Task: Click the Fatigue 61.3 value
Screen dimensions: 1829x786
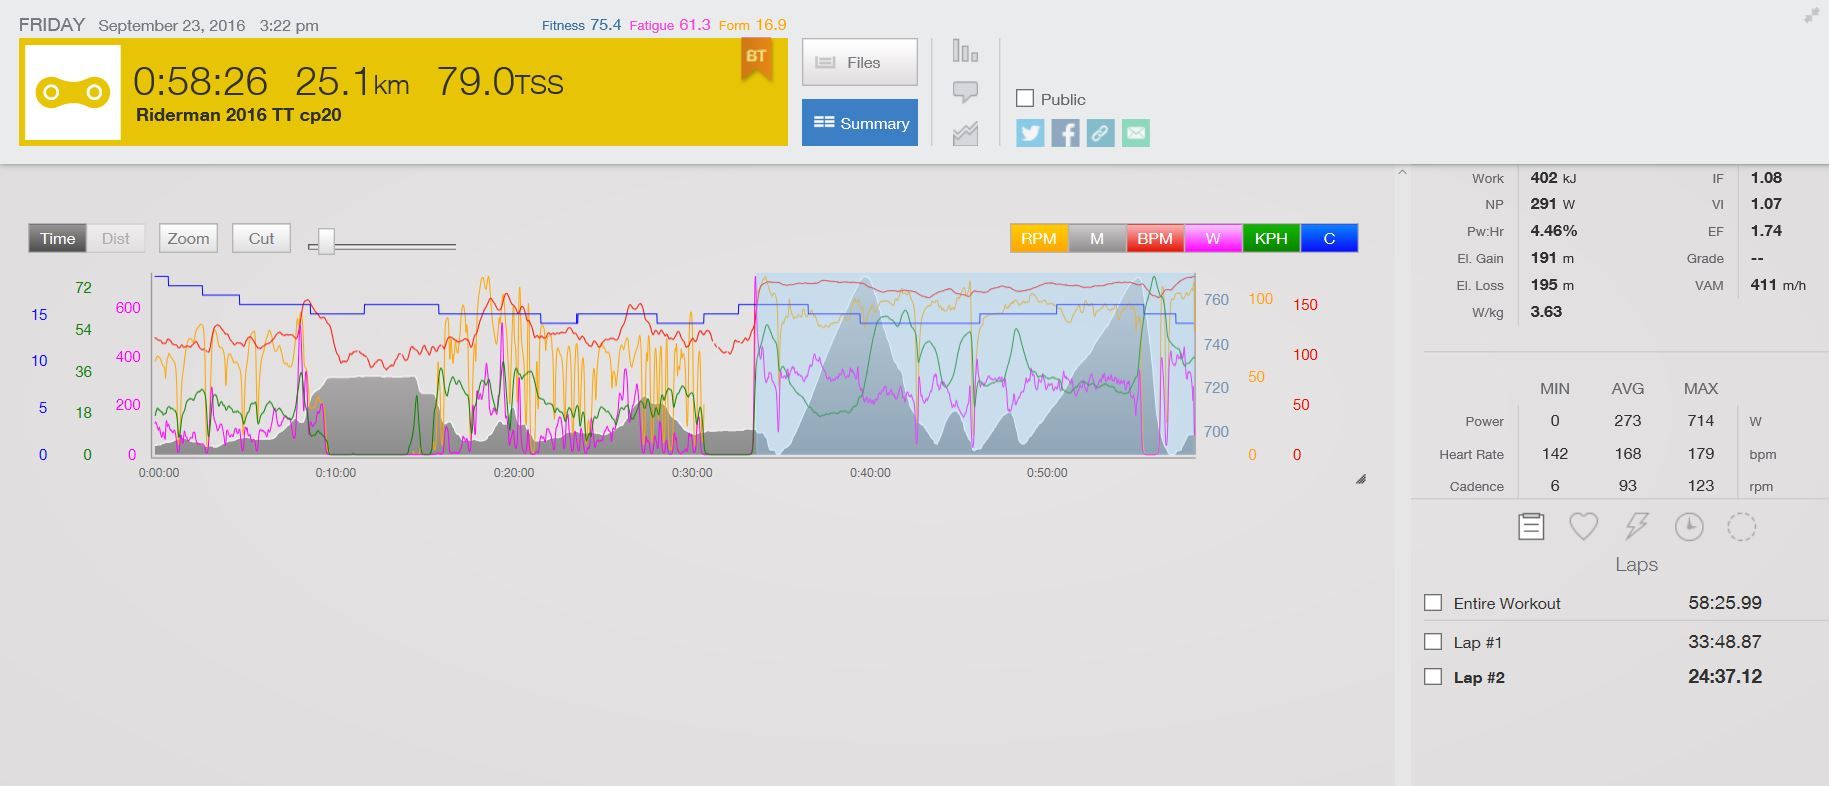Action: click(695, 24)
